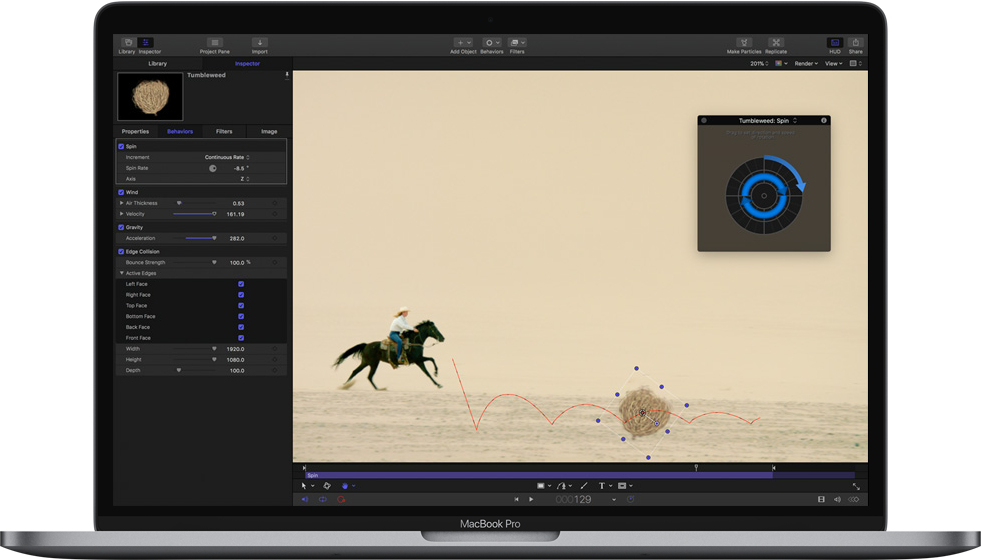Image resolution: width=981 pixels, height=560 pixels.
Task: Switch to the Filters tab
Action: coord(224,131)
